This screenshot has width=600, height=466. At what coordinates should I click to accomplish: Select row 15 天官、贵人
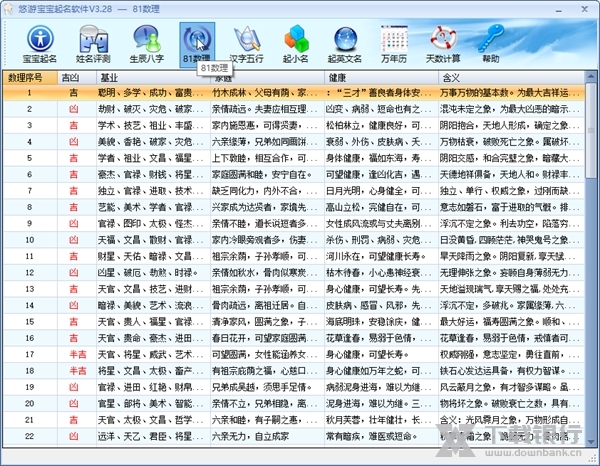pyautogui.click(x=294, y=322)
